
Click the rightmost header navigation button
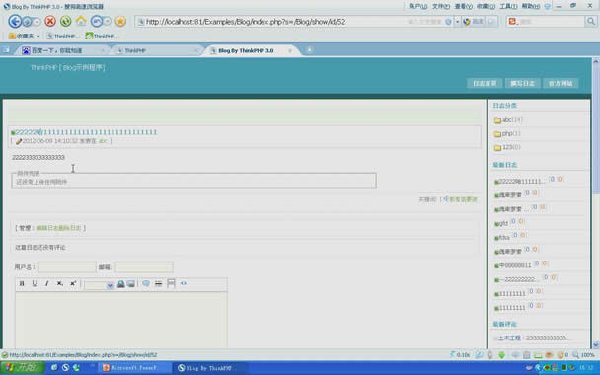[x=561, y=83]
